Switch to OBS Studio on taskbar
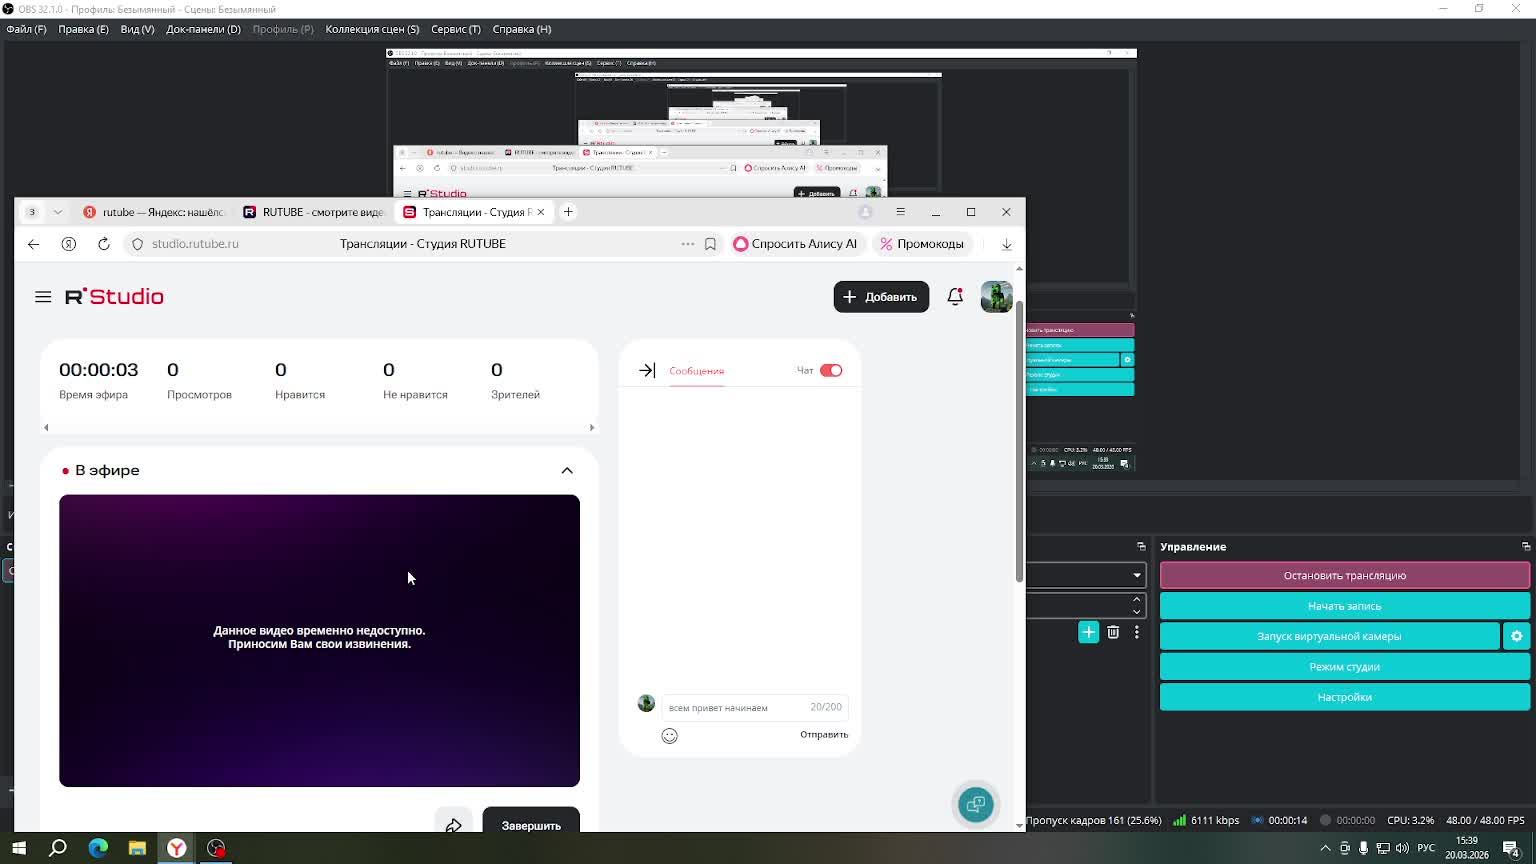This screenshot has width=1536, height=864. coord(216,848)
